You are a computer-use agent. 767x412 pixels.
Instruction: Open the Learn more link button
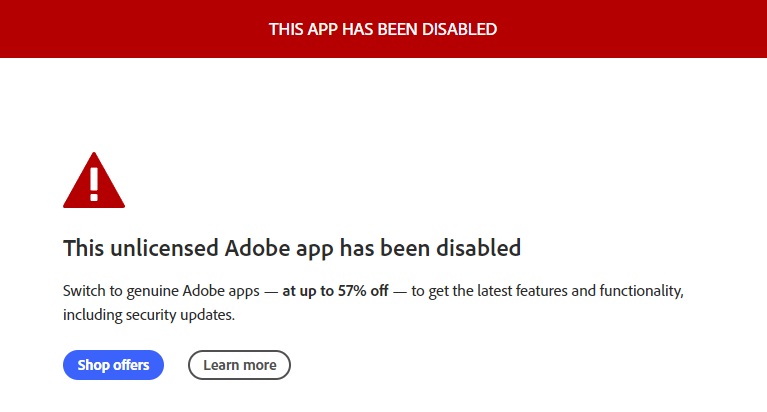[239, 365]
